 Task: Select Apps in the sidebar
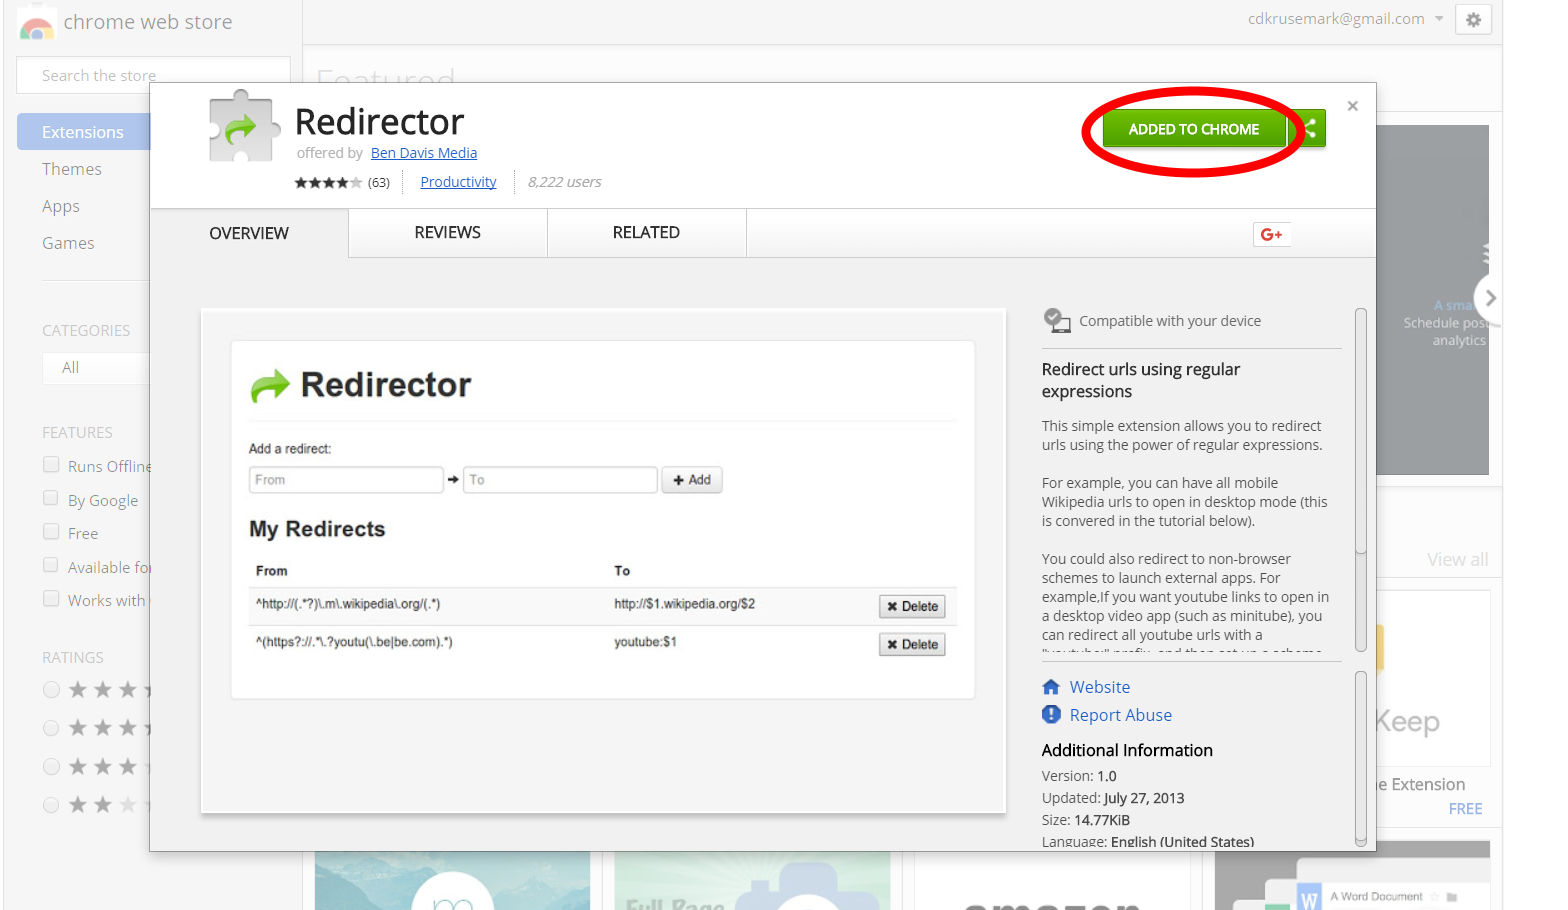61,206
